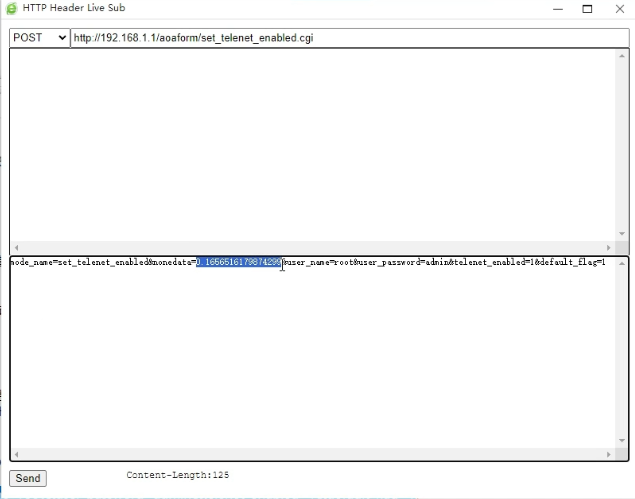Close the HTTP Header Live Sub window
This screenshot has width=635, height=499.
[620, 9]
